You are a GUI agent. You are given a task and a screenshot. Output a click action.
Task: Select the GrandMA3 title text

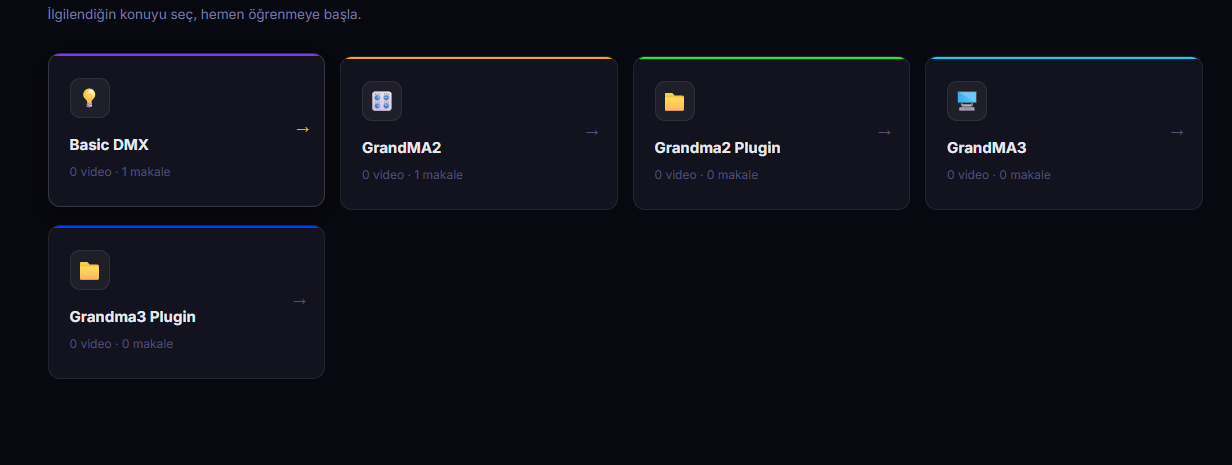[987, 148]
